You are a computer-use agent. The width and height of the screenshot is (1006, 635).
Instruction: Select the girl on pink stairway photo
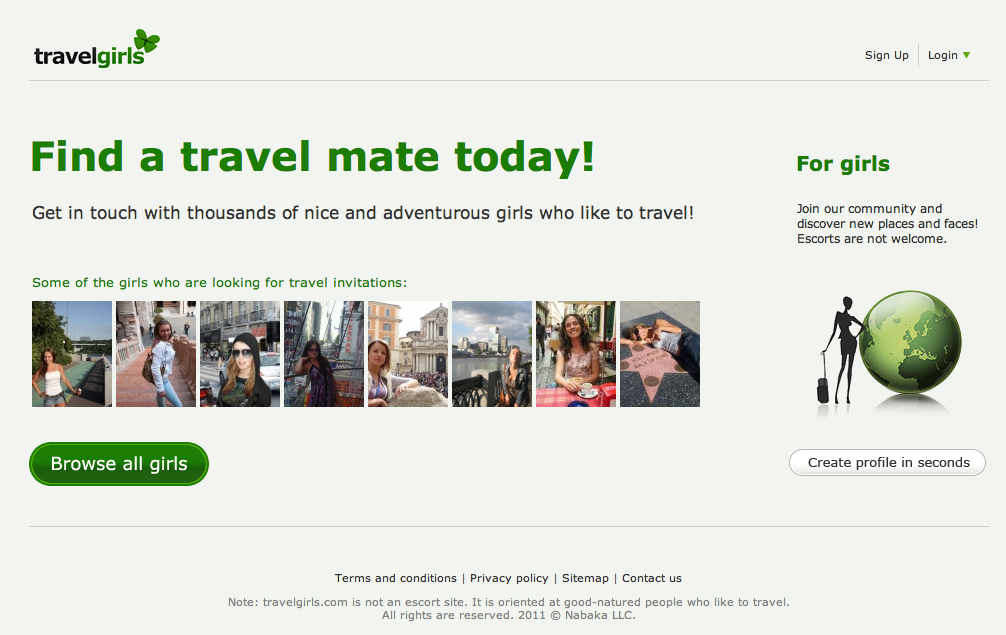point(156,354)
